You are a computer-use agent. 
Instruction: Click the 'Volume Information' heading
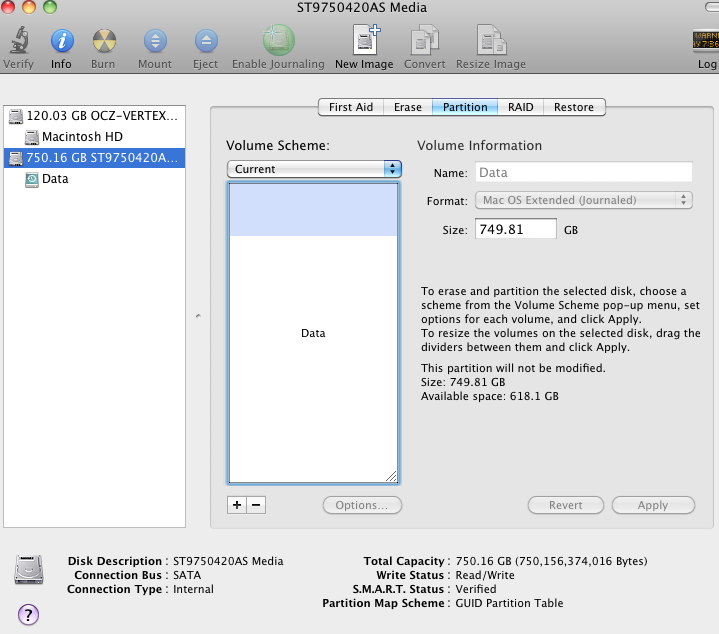pos(480,145)
